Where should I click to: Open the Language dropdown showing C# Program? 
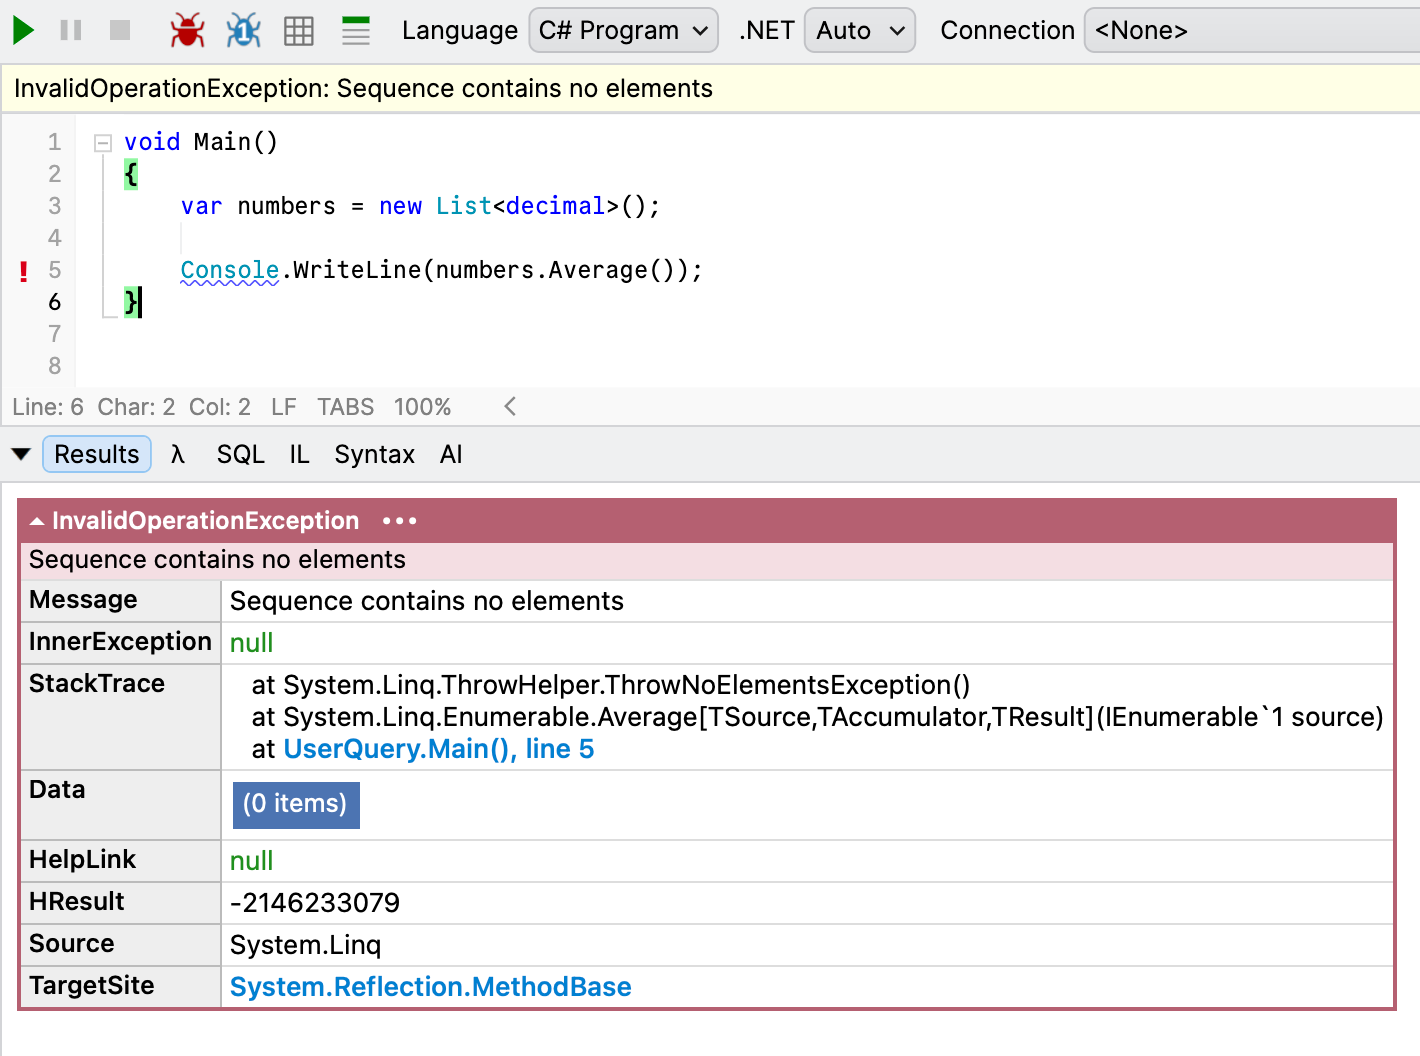(x=623, y=30)
